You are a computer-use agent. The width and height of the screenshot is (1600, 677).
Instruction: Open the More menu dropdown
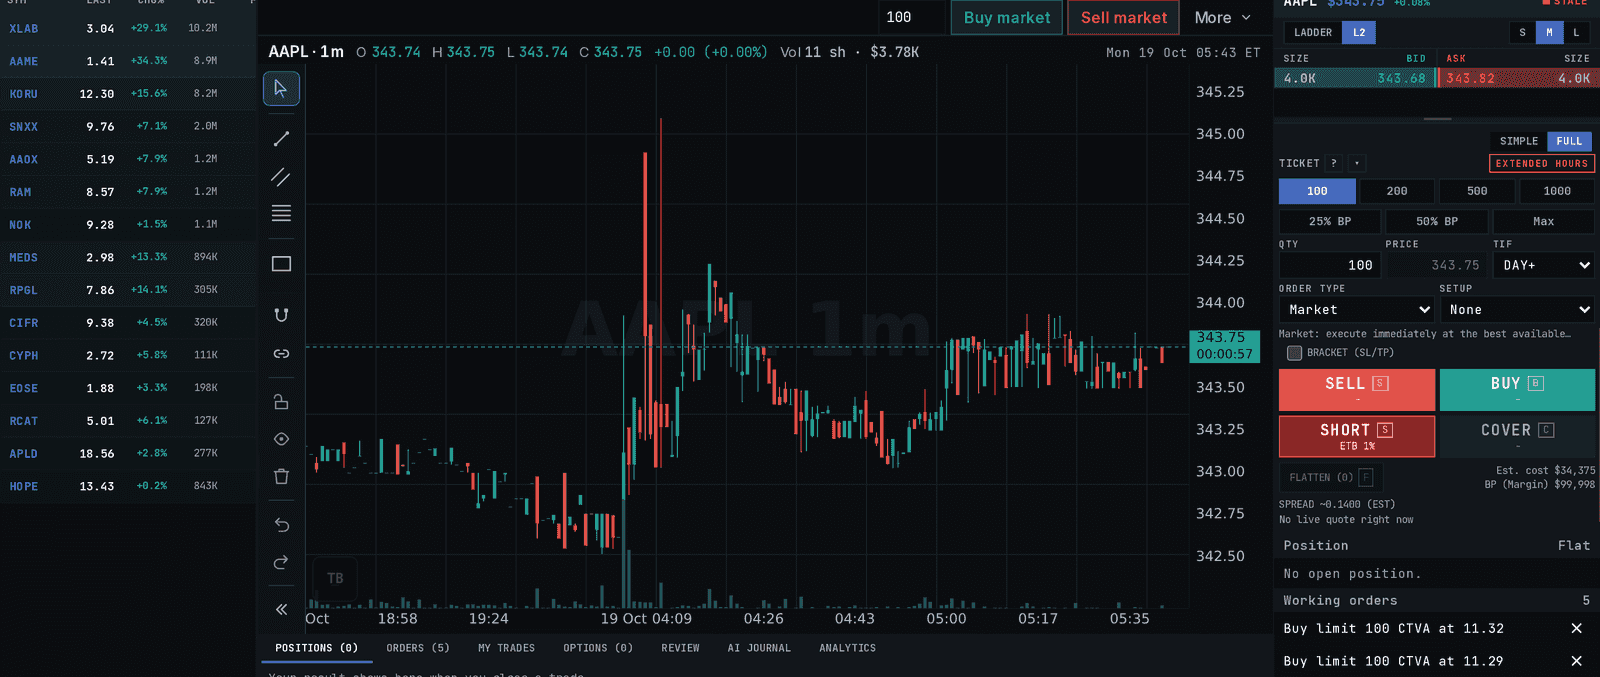click(1223, 17)
